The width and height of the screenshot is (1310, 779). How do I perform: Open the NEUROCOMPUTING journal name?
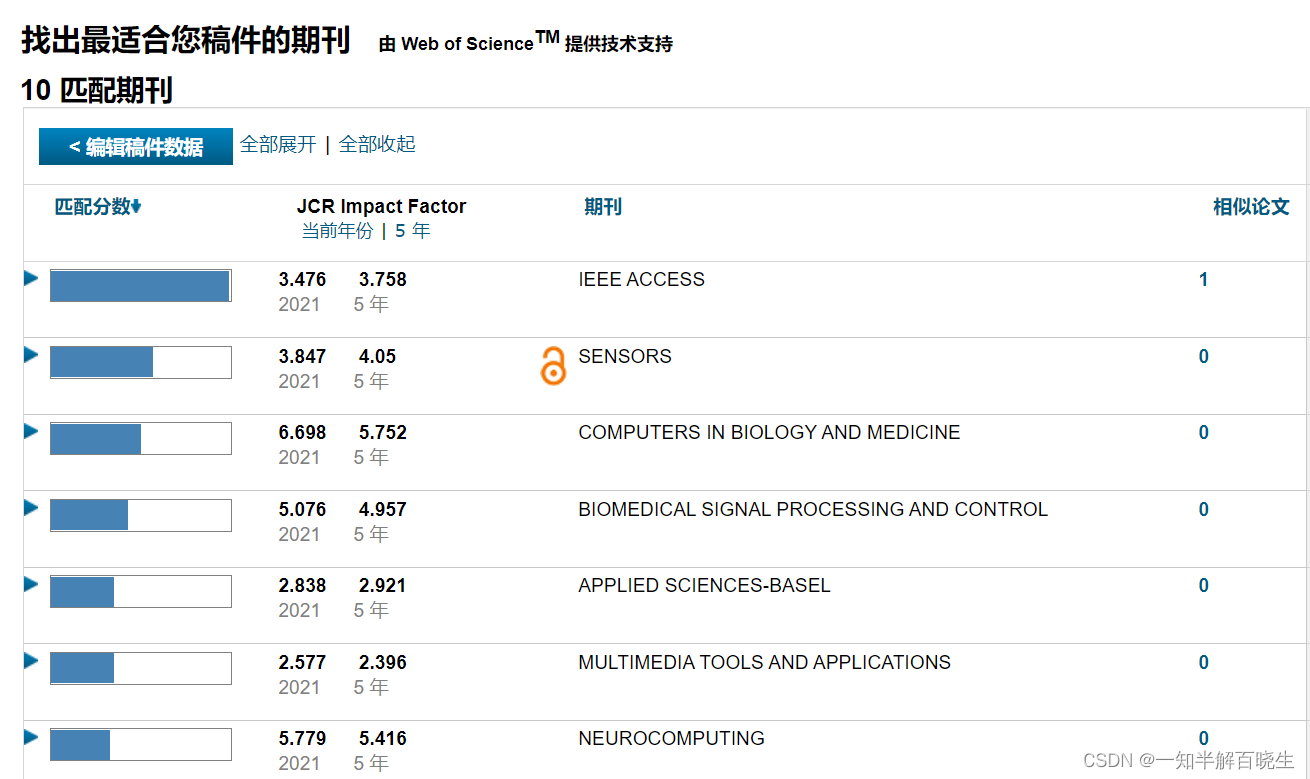(x=671, y=738)
